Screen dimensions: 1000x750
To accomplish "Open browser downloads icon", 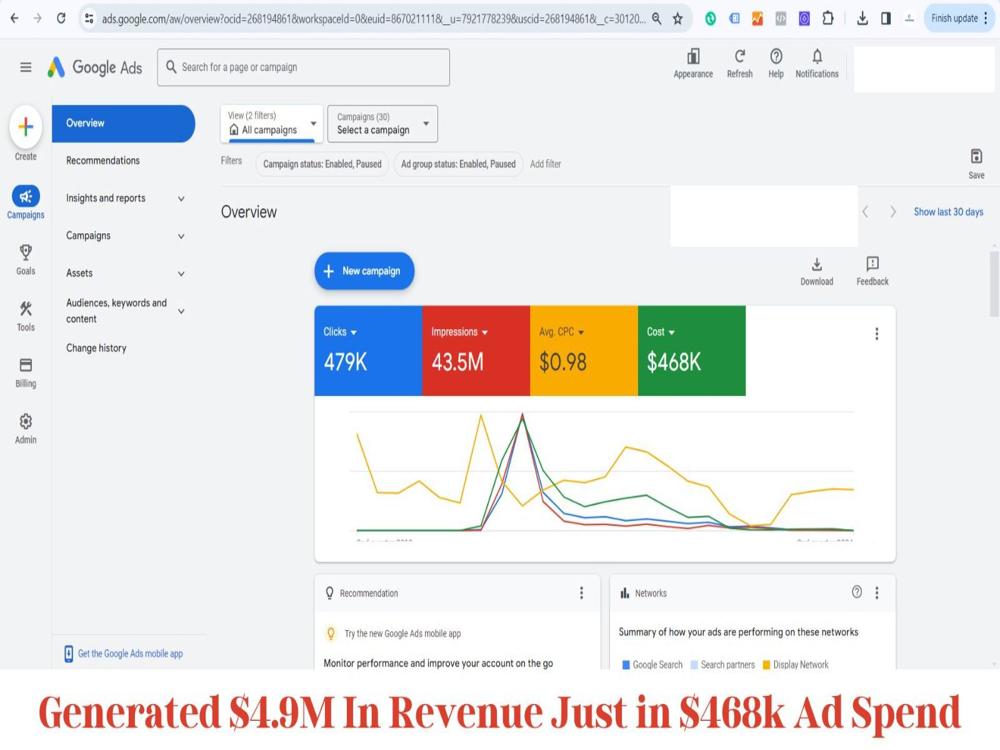I will tap(862, 18).
